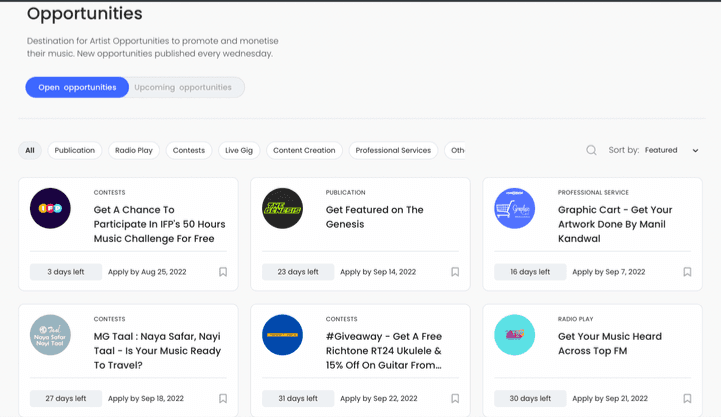Click Apply by Sep 14, 2022 text
The image size is (722, 417).
[378, 272]
